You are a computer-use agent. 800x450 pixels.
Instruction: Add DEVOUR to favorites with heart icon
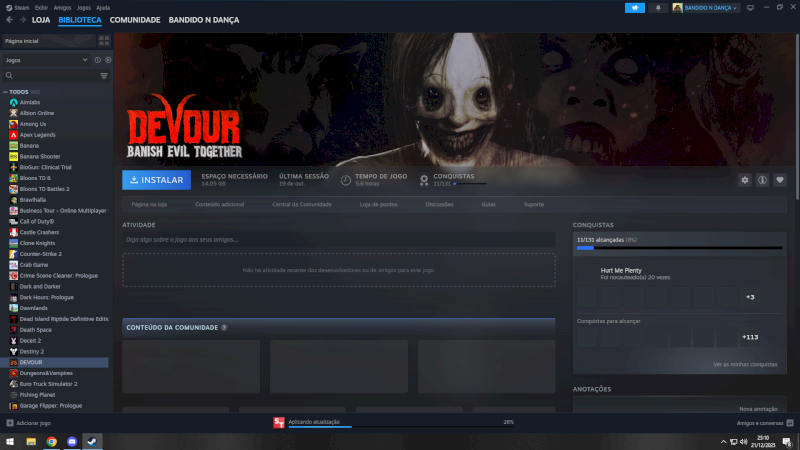coord(780,180)
